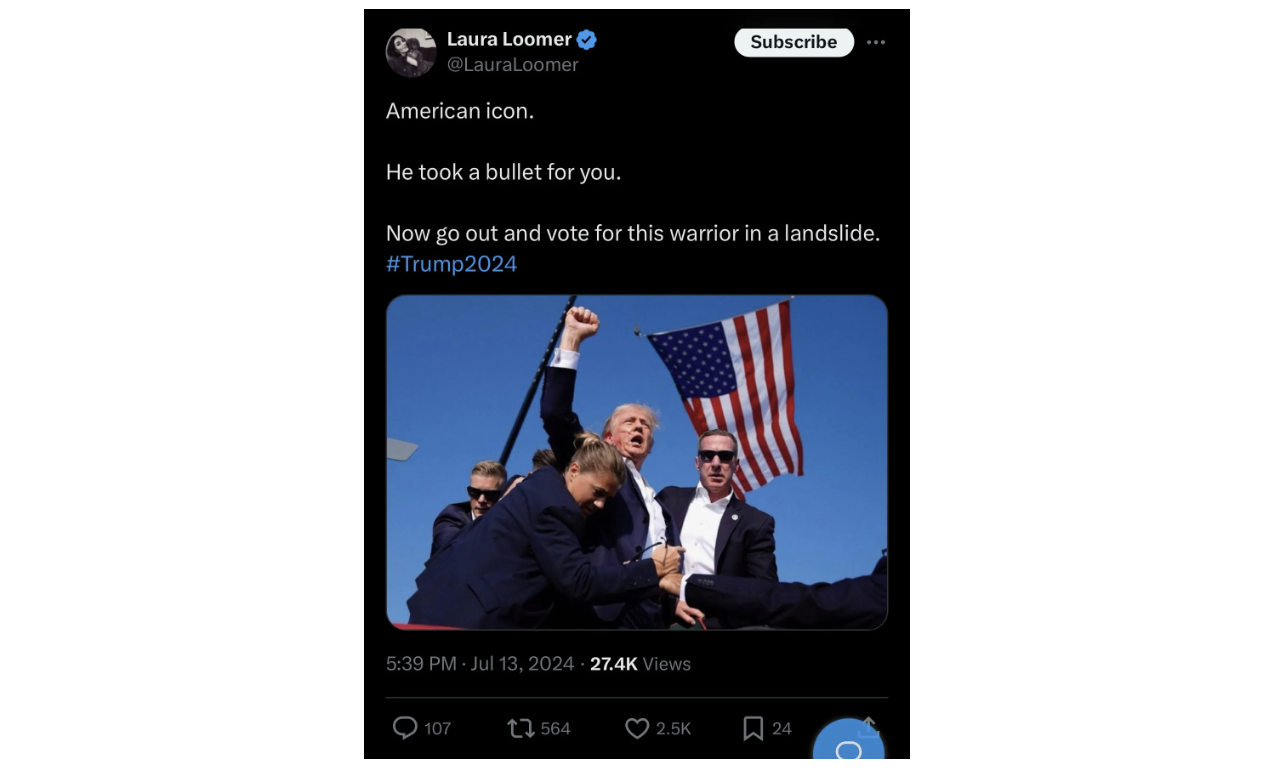
Task: Click the 564 reposts count
Action: [x=555, y=729]
